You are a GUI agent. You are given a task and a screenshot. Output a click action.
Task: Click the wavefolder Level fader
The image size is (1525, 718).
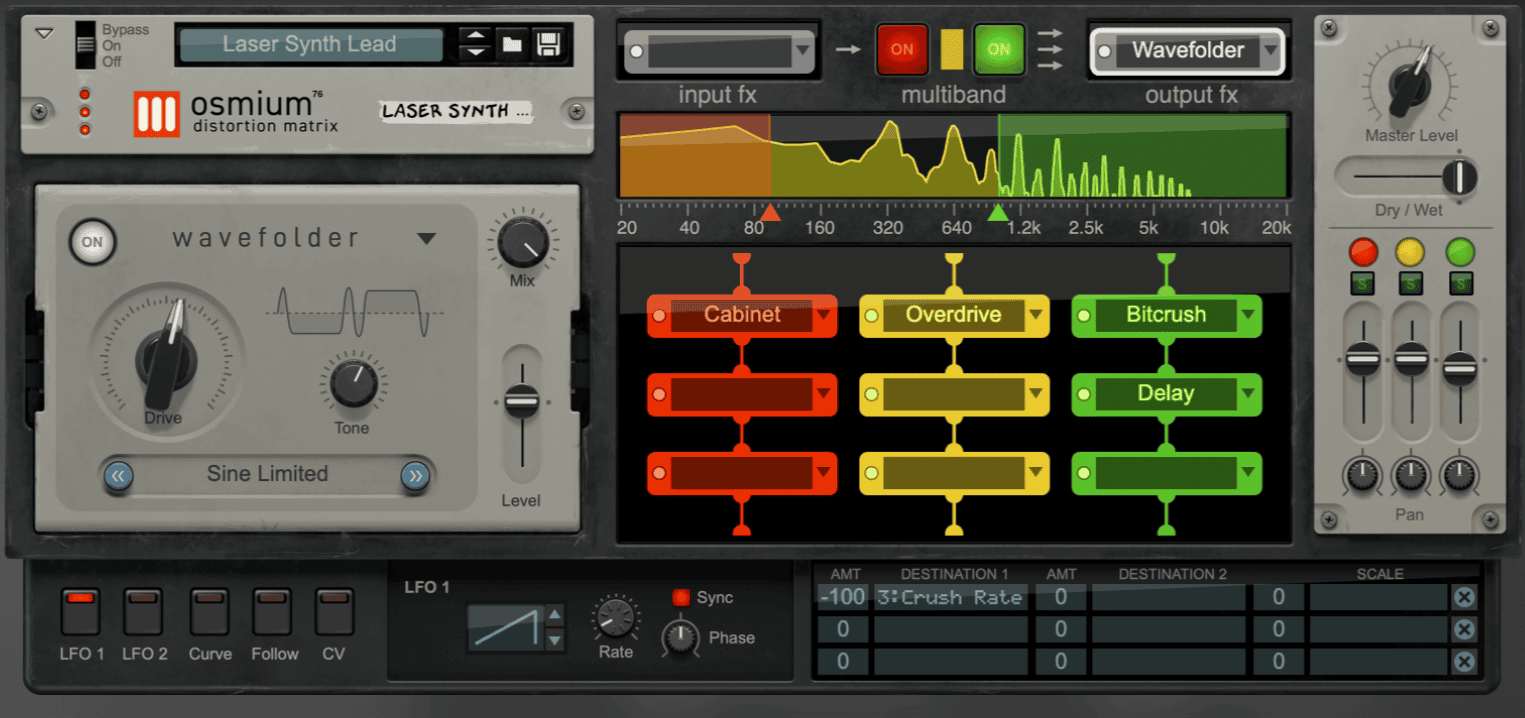pyautogui.click(x=521, y=402)
